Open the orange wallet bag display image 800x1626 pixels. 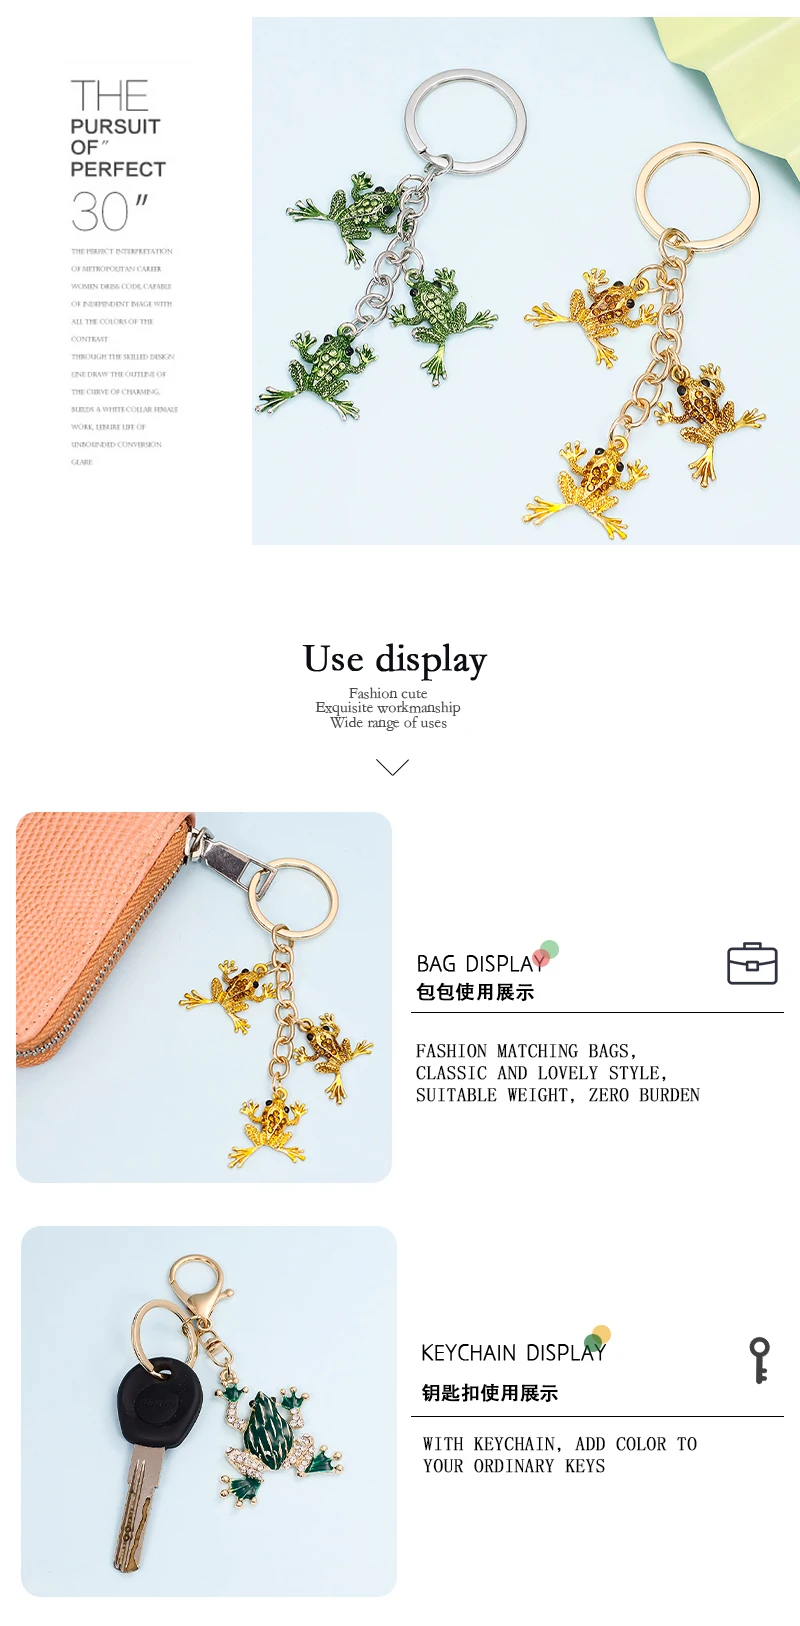[x=204, y=997]
